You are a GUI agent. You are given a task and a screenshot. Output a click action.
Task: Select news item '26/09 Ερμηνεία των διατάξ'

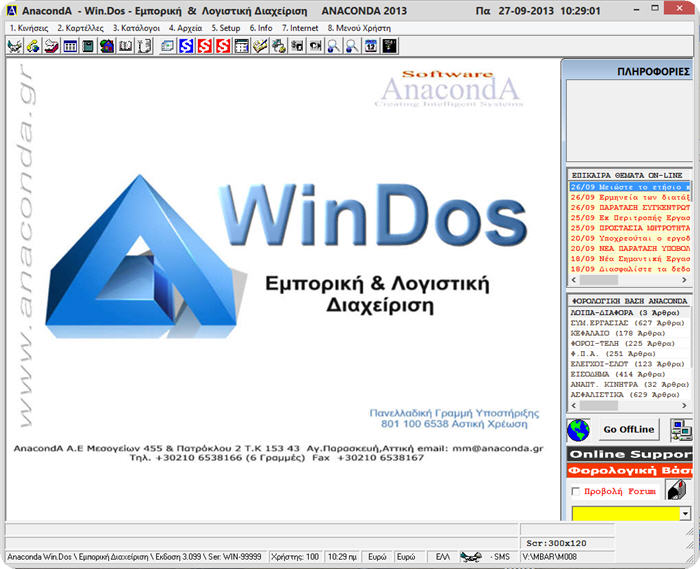630,197
